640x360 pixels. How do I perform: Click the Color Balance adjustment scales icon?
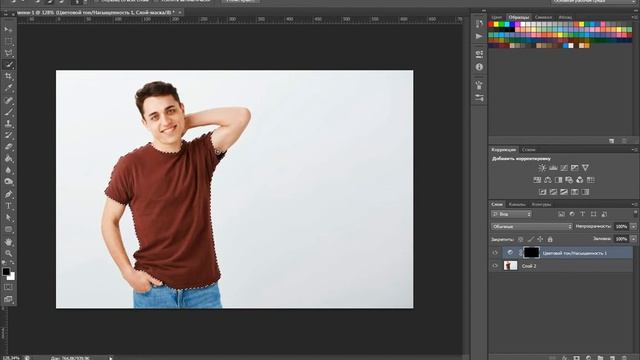[x=548, y=180]
